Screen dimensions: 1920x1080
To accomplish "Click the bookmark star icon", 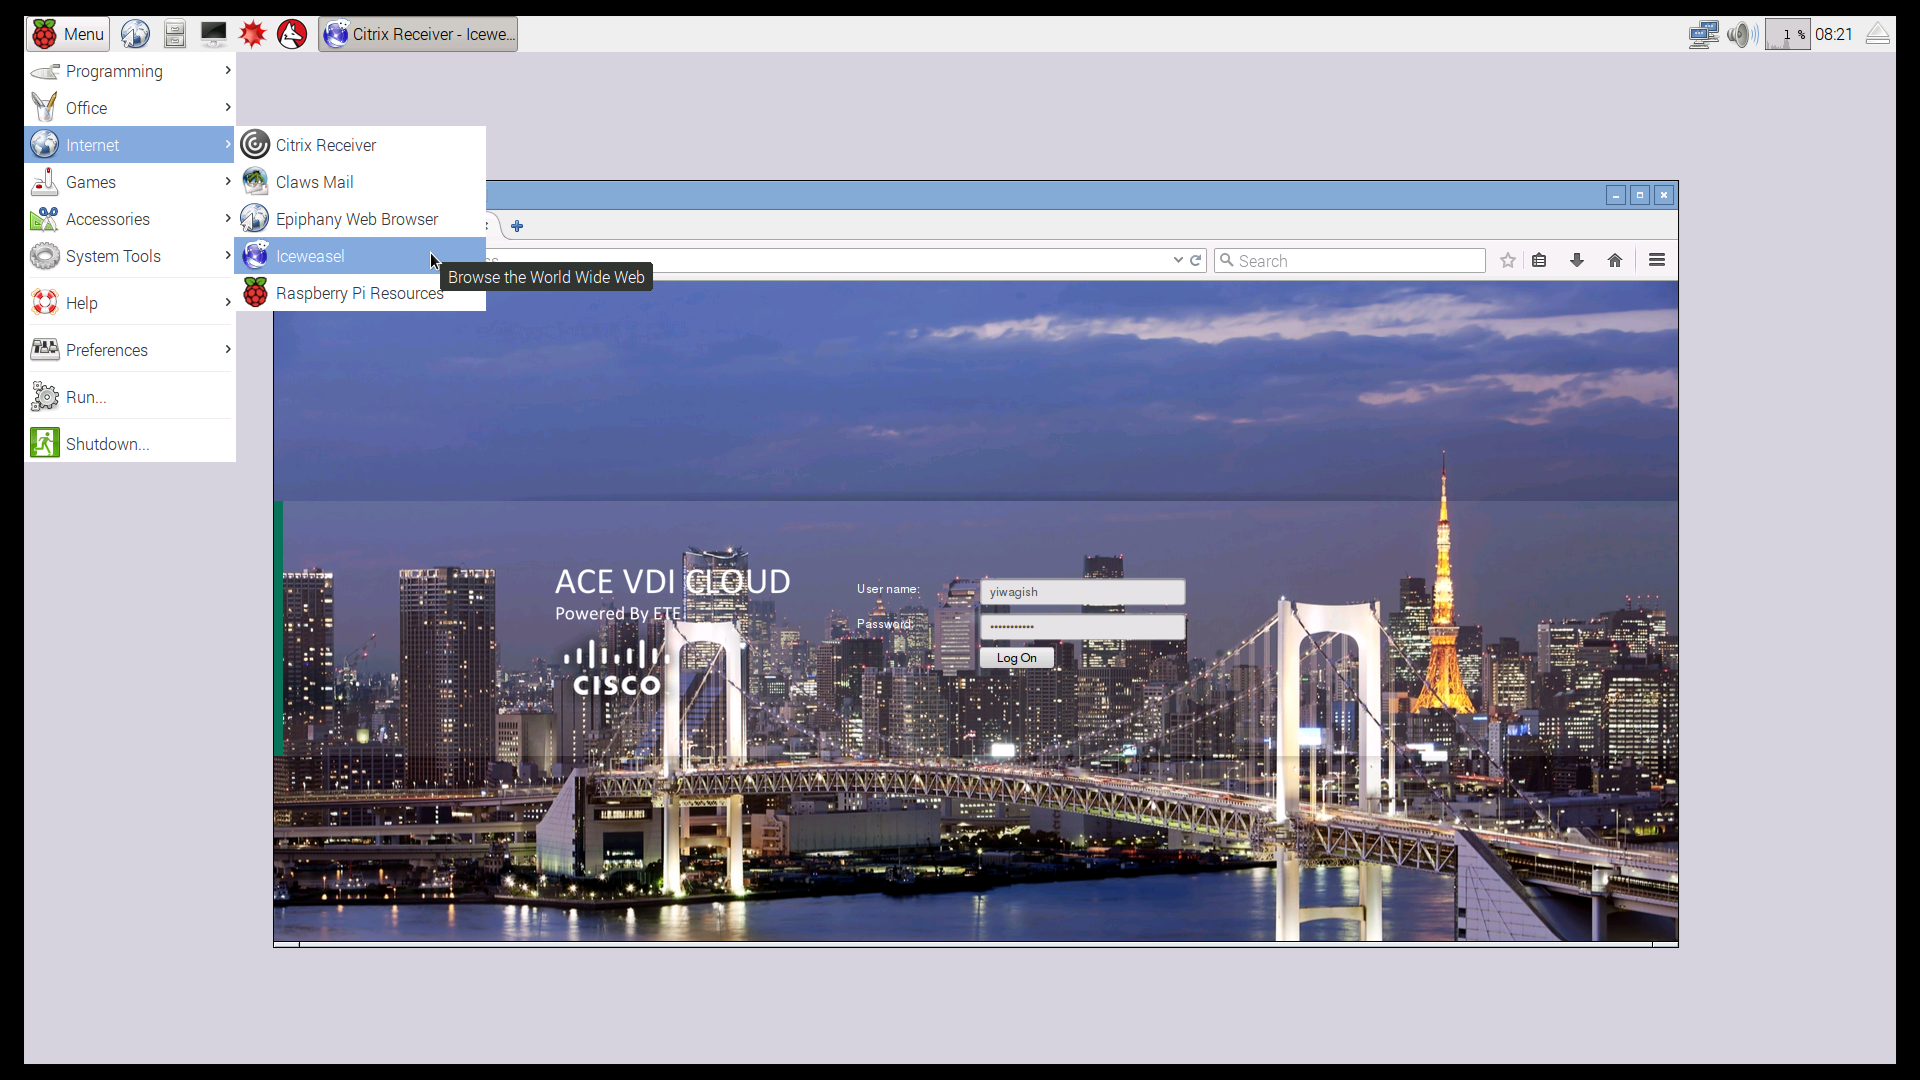I will click(1508, 261).
